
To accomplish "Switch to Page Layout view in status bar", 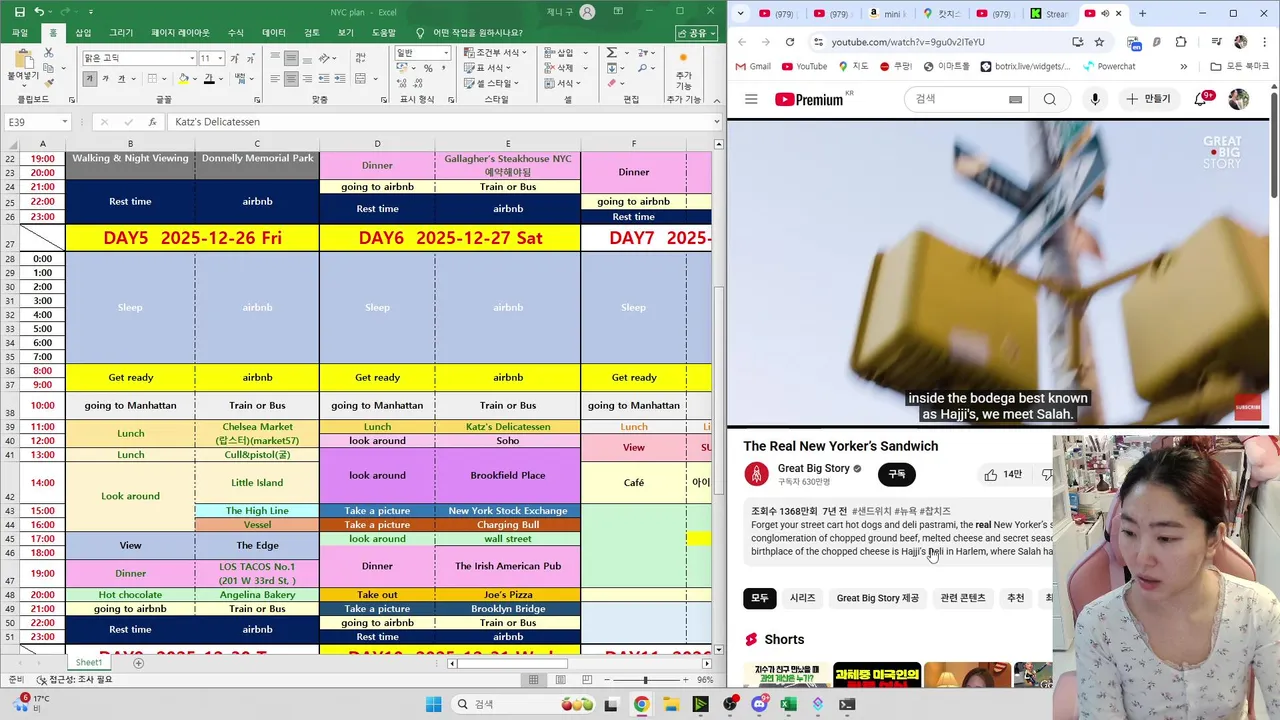I will 560,680.
